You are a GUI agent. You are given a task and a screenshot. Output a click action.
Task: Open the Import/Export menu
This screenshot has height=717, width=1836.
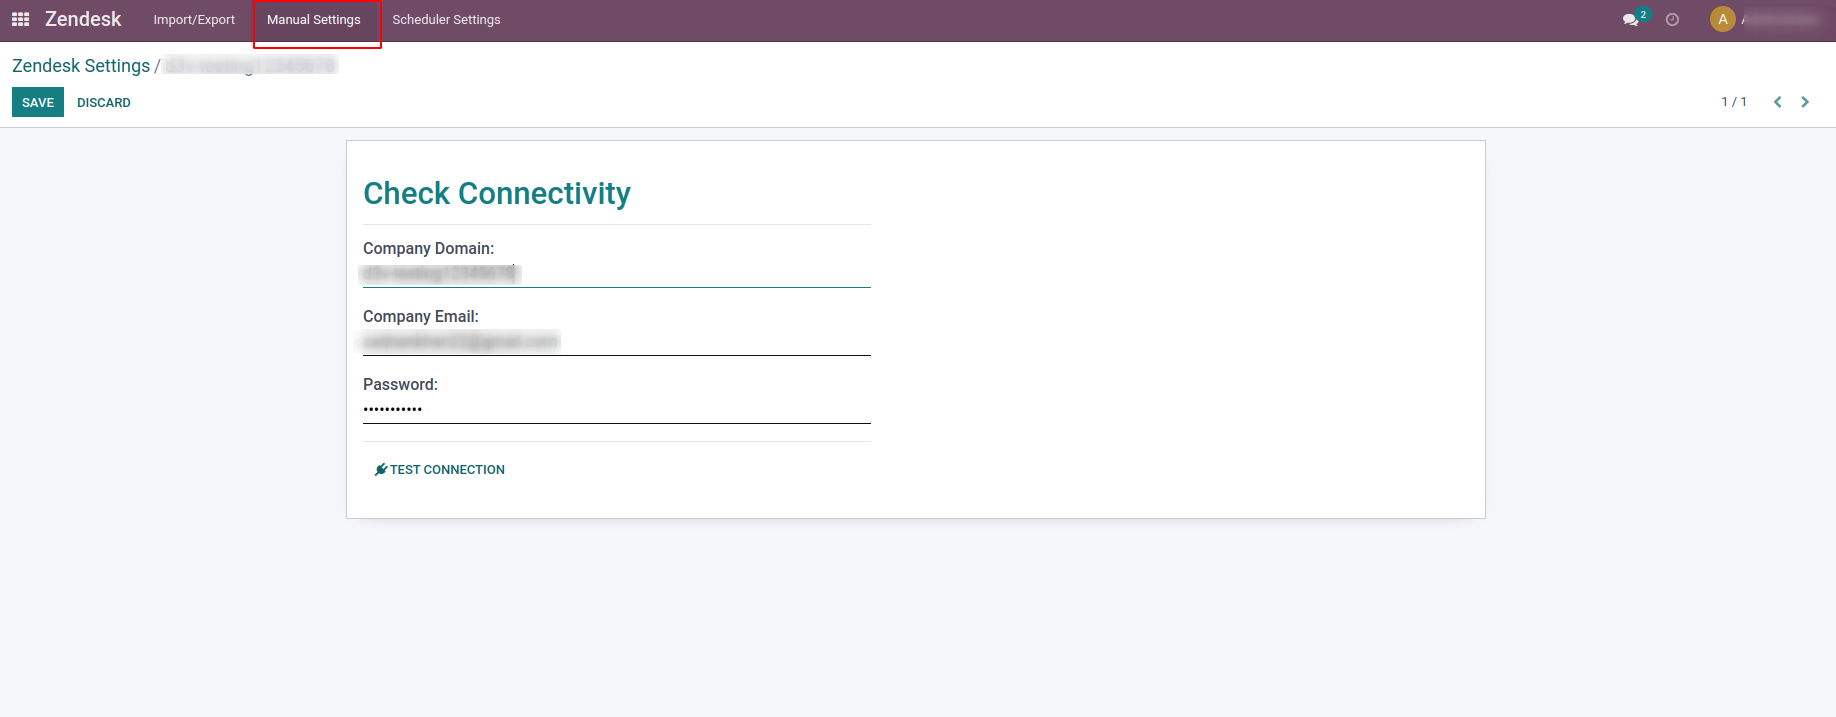point(194,20)
